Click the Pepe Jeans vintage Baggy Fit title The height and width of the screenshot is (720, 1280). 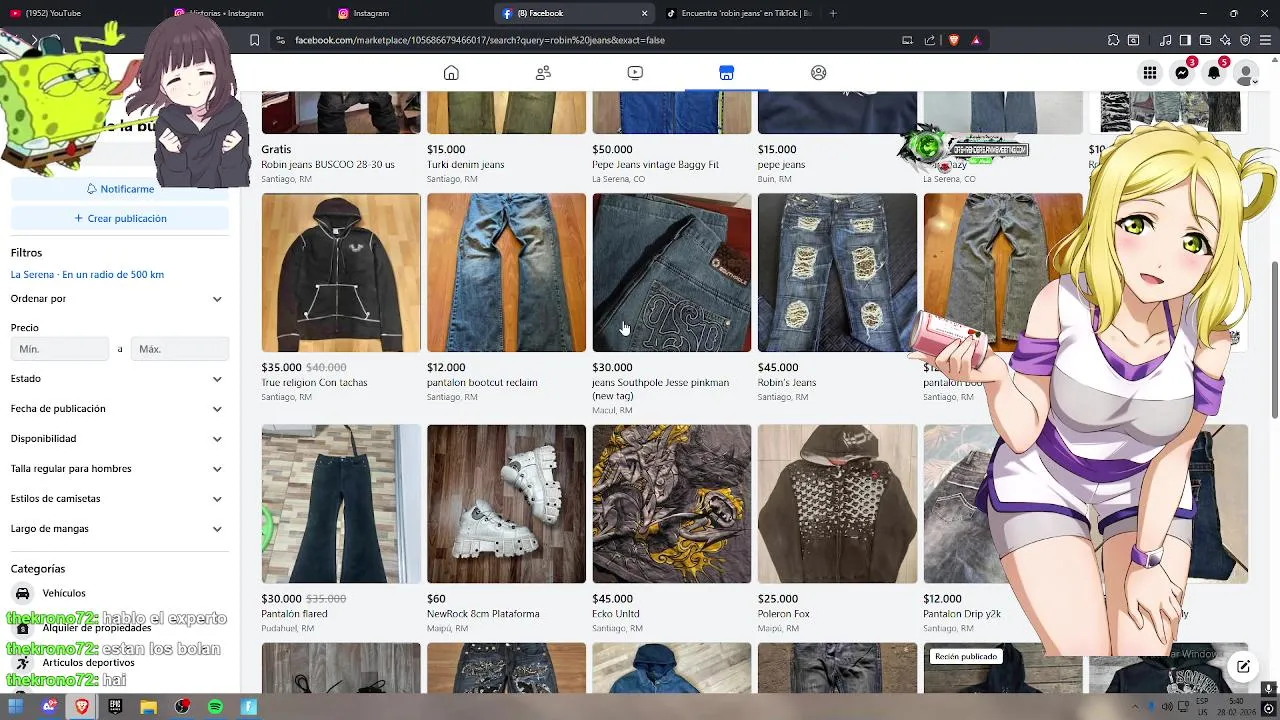(655, 165)
